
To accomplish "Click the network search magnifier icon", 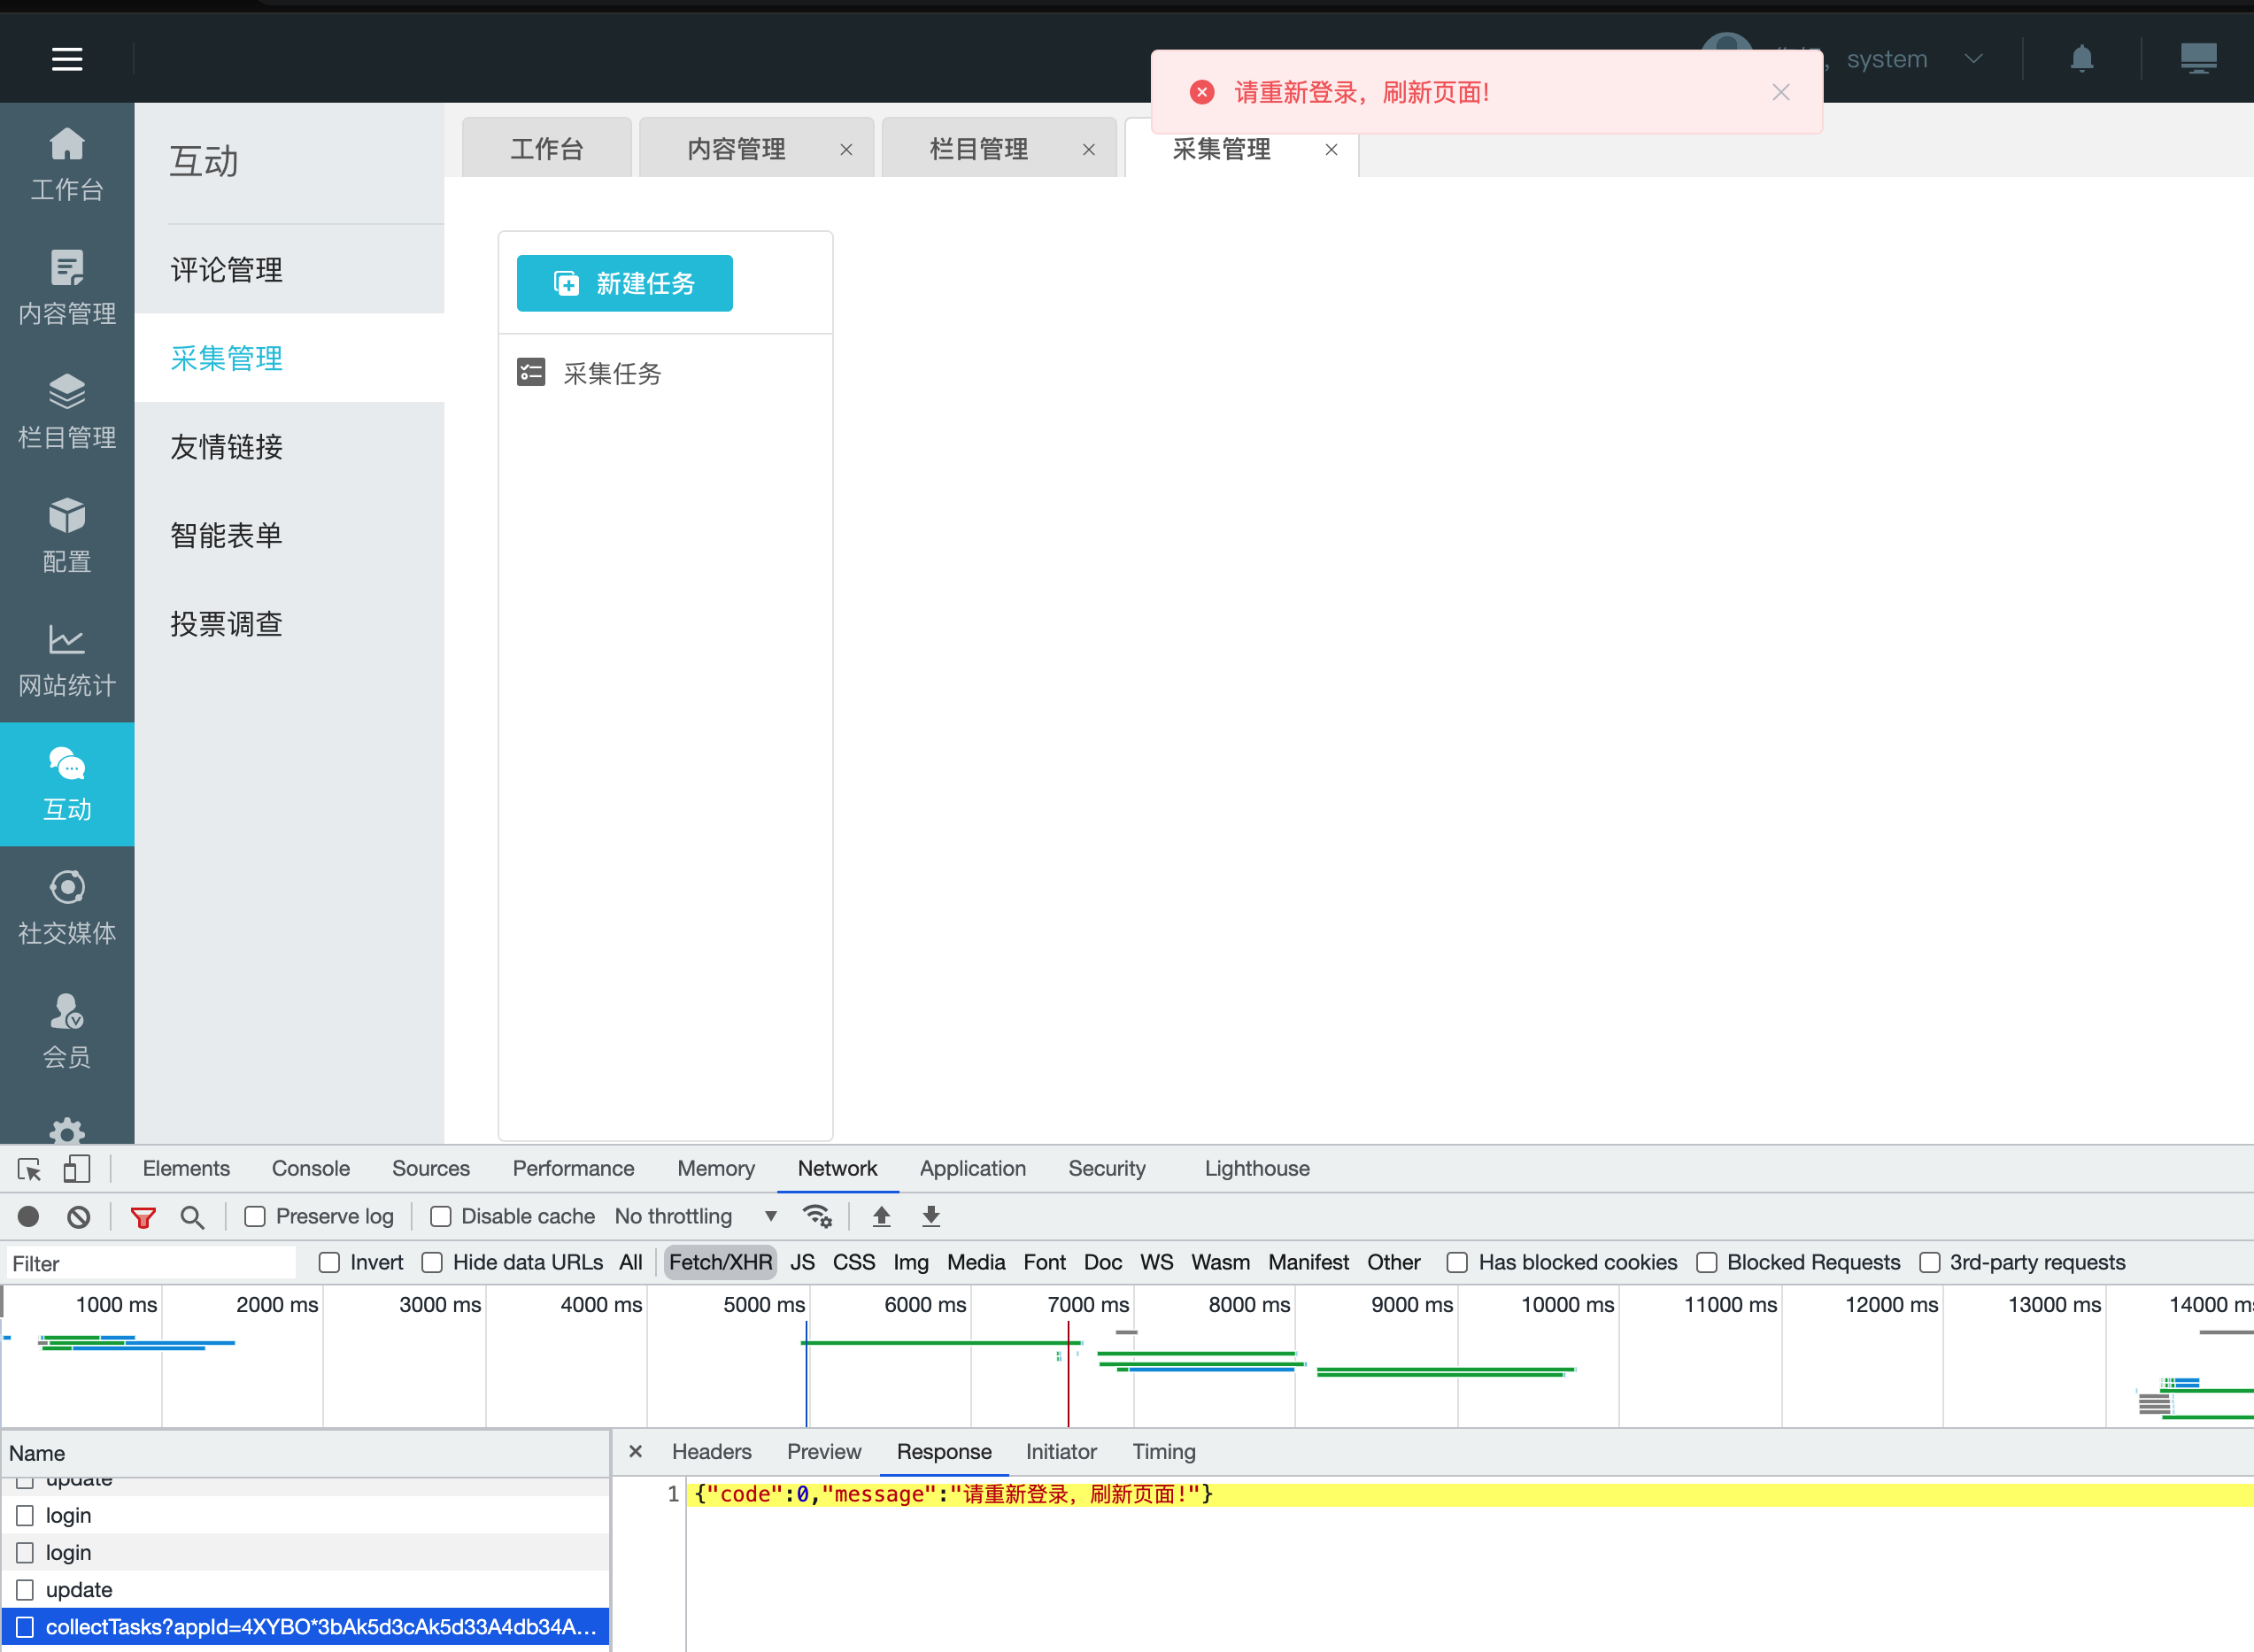I will [192, 1217].
